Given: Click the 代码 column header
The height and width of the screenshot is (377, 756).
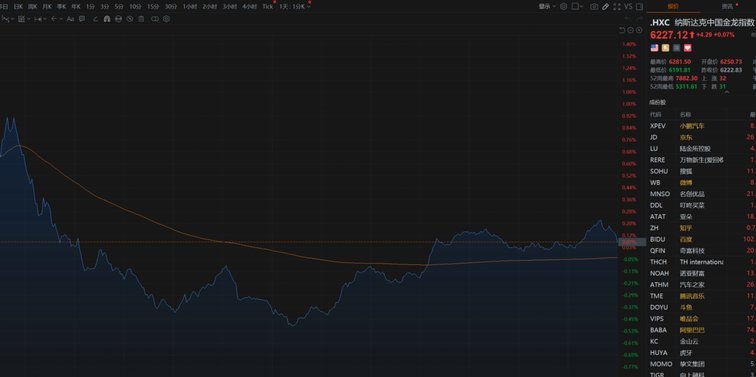Looking at the screenshot, I should point(656,115).
